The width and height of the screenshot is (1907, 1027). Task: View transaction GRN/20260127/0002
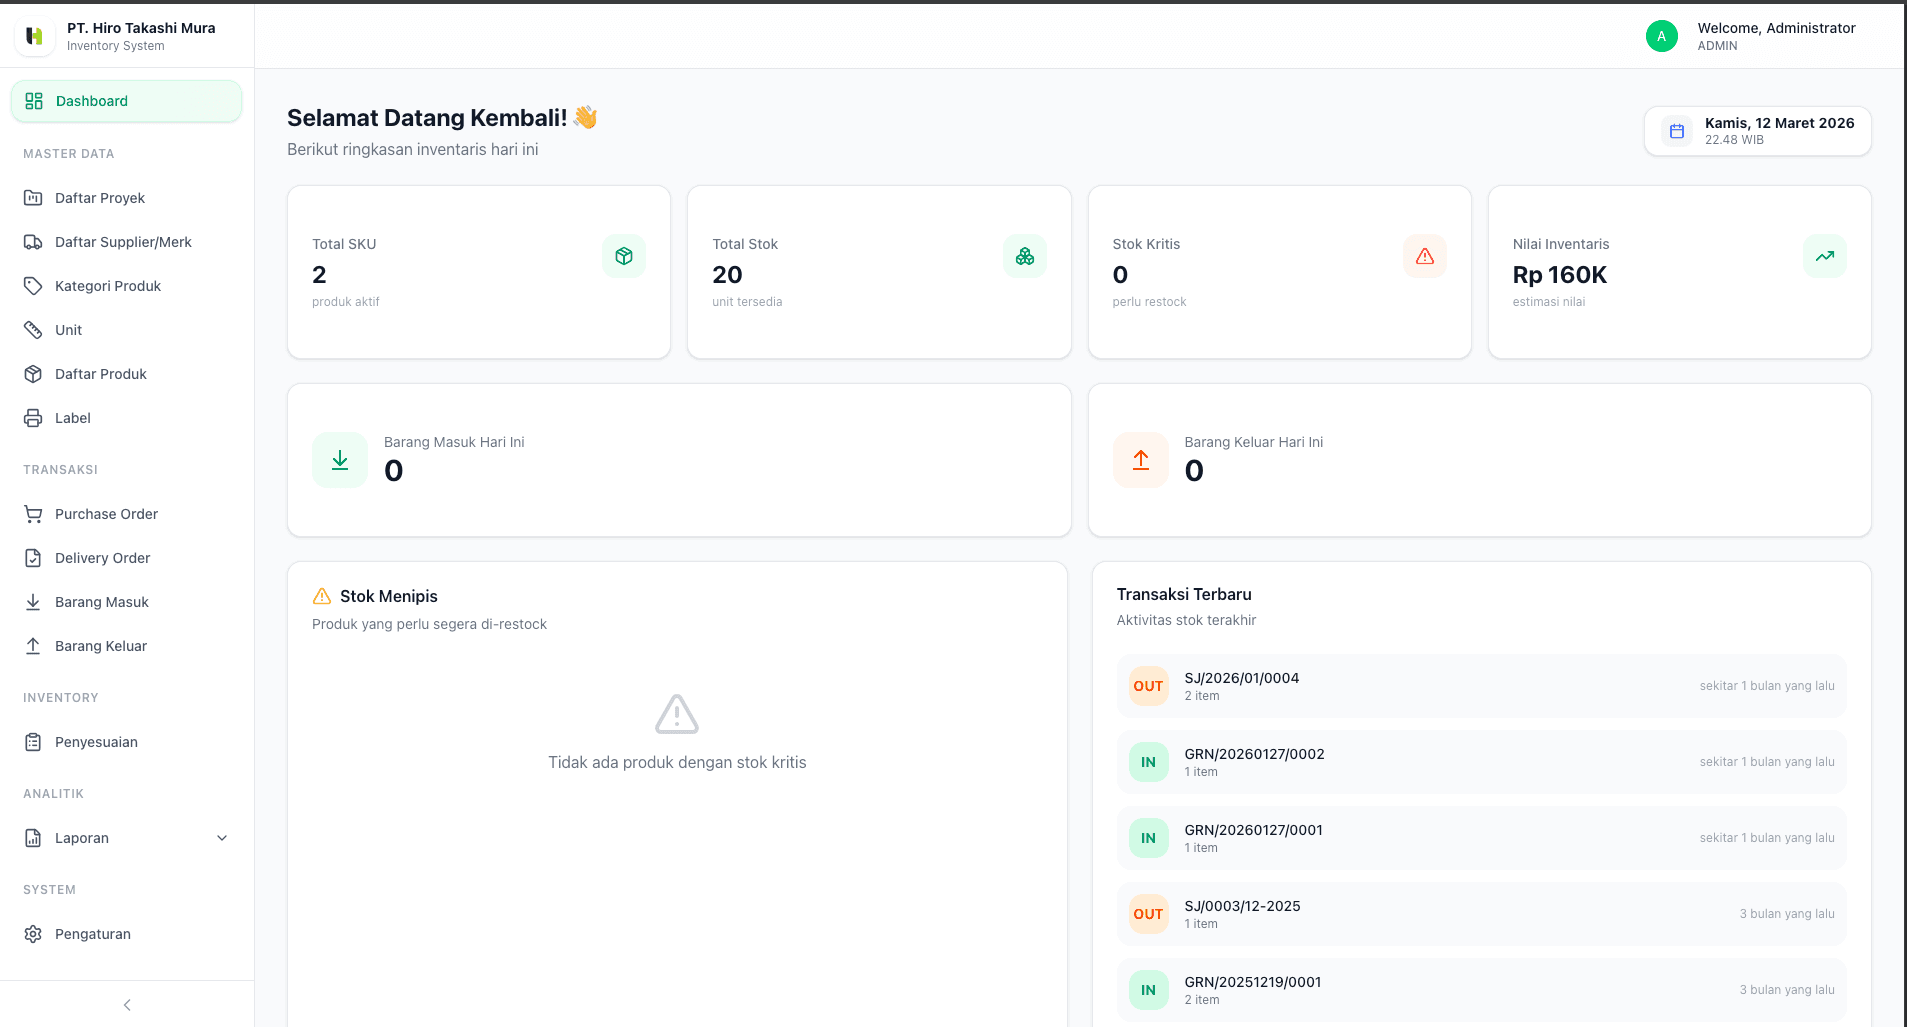[x=1254, y=754]
